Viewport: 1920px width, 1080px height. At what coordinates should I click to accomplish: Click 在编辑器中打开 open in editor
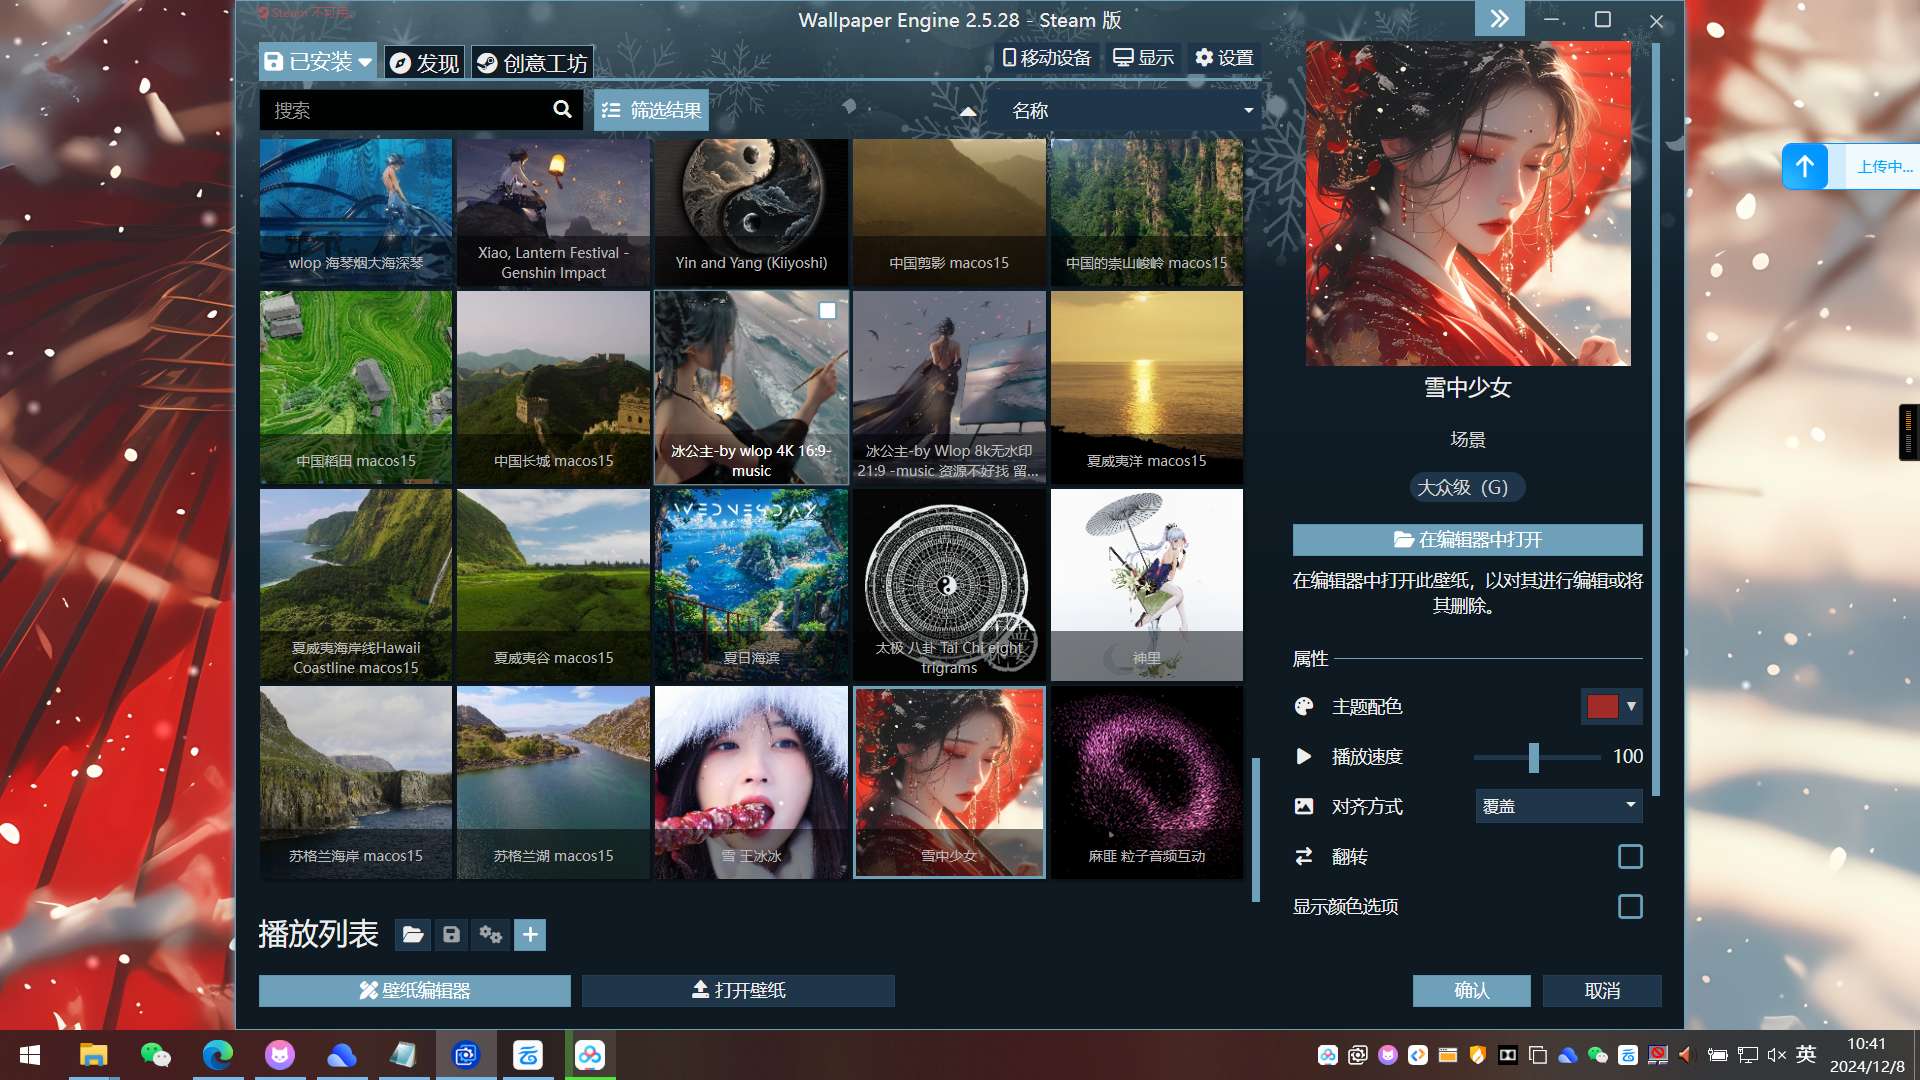[x=1467, y=540]
